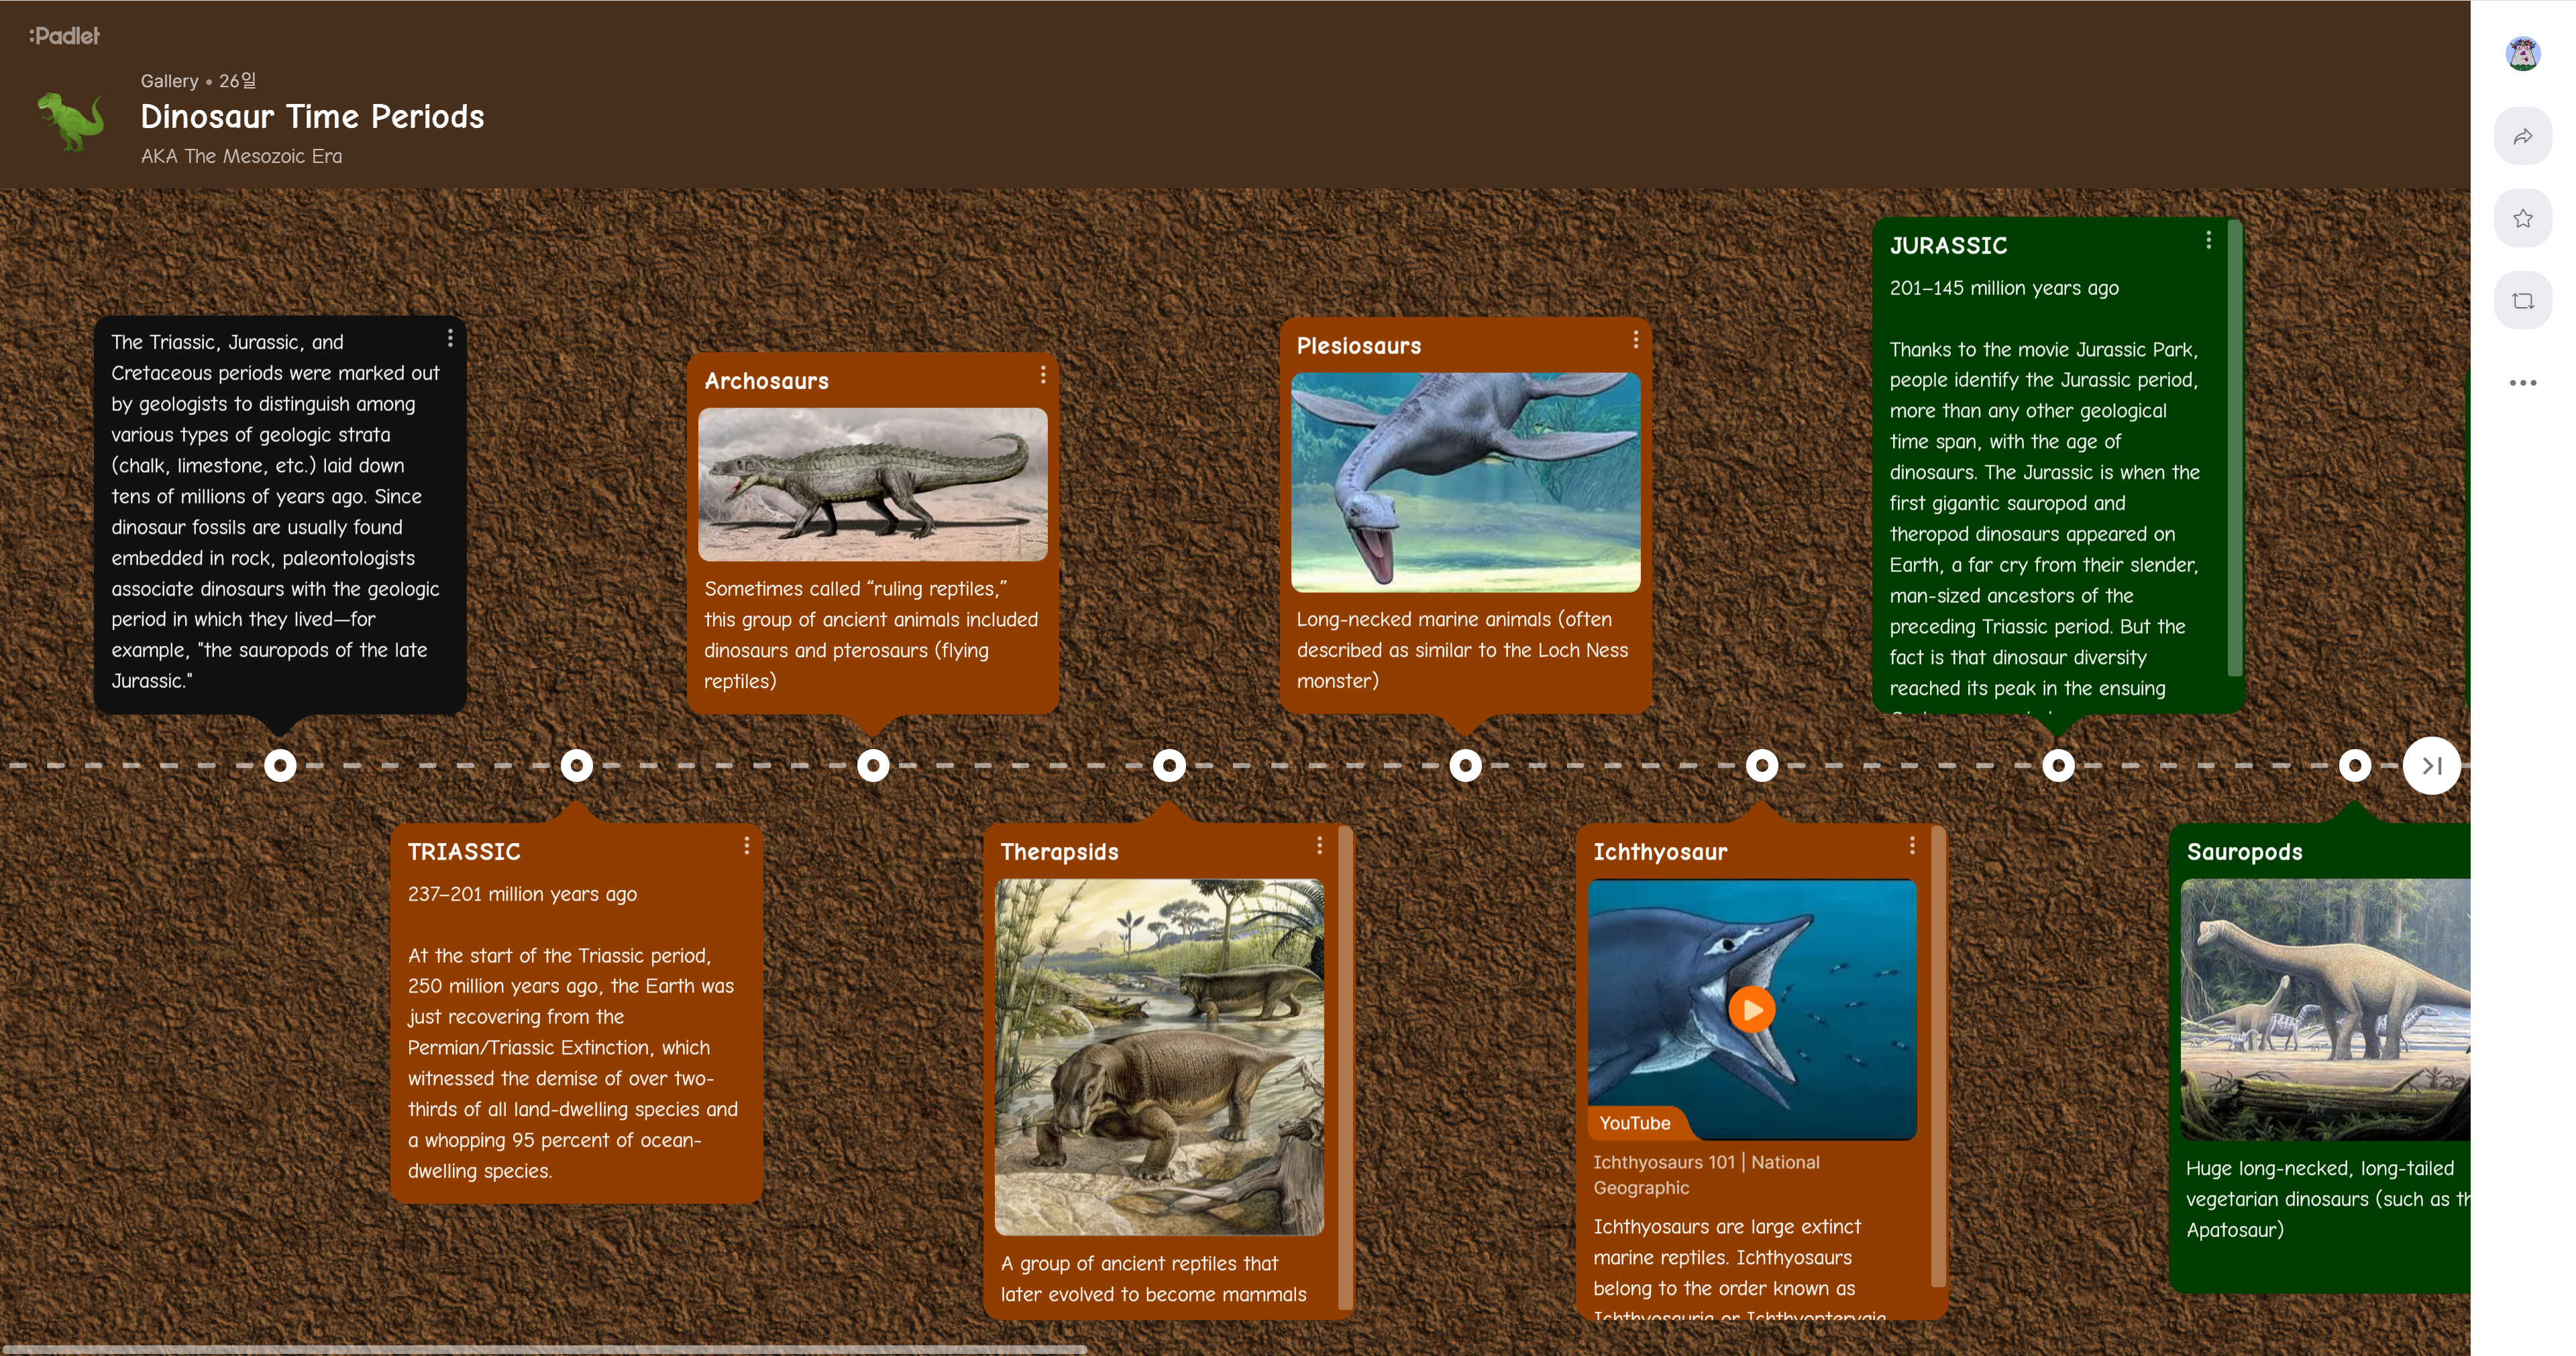Bookmark the padlet with the star icon
Screen dimensions: 2576x1356
[2522, 219]
